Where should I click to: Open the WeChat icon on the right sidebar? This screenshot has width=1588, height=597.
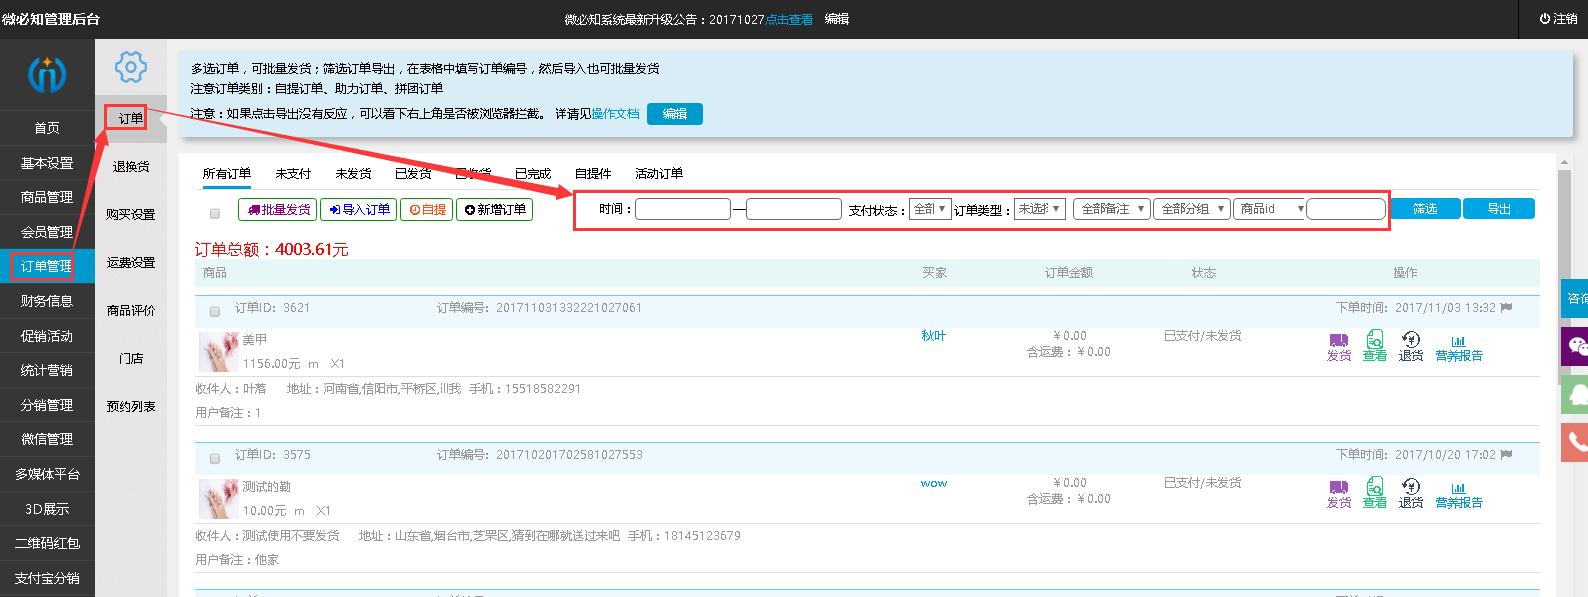pyautogui.click(x=1576, y=346)
